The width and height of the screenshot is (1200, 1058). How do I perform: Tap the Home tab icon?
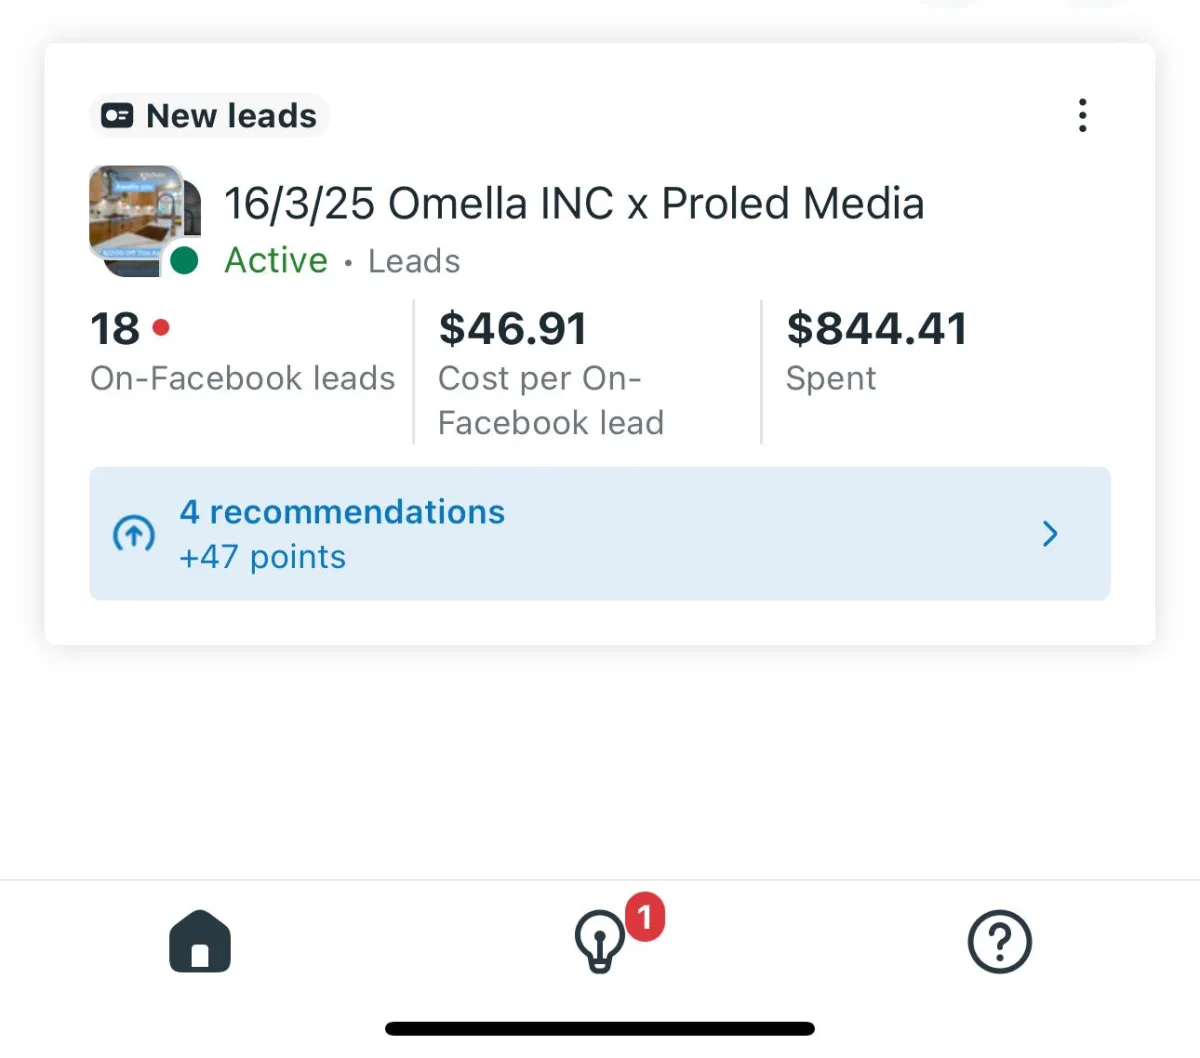[200, 941]
